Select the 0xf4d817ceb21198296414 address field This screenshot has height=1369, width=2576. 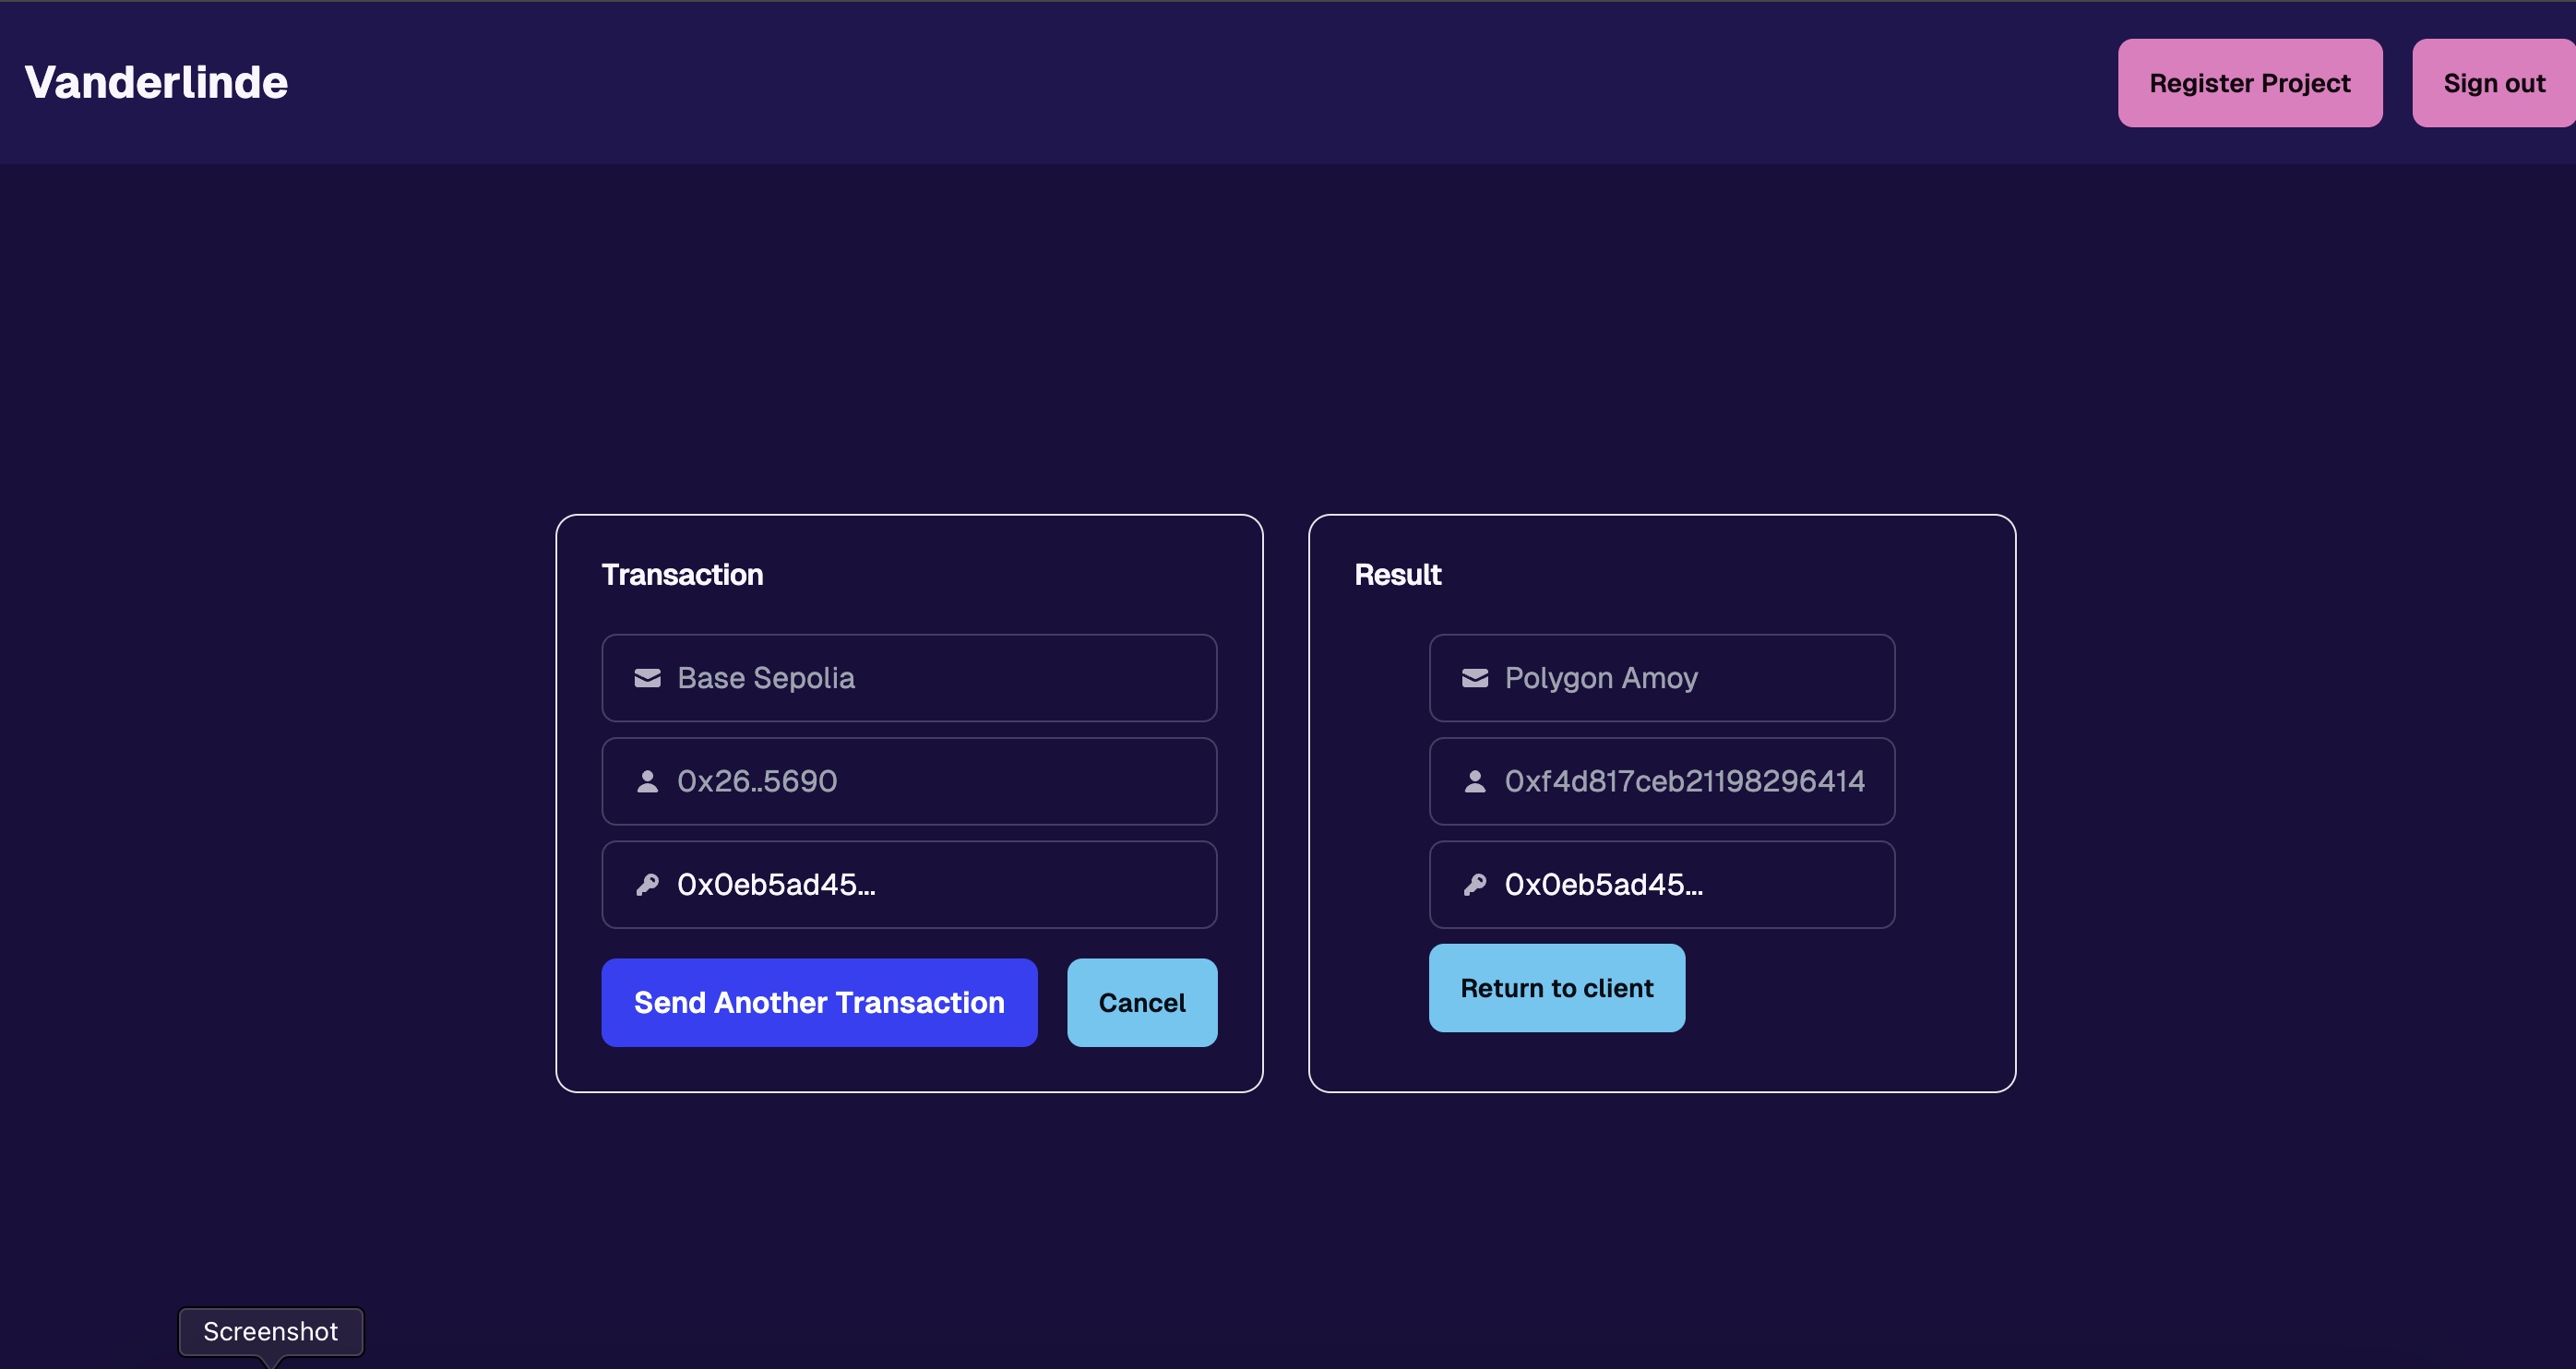coord(1661,781)
